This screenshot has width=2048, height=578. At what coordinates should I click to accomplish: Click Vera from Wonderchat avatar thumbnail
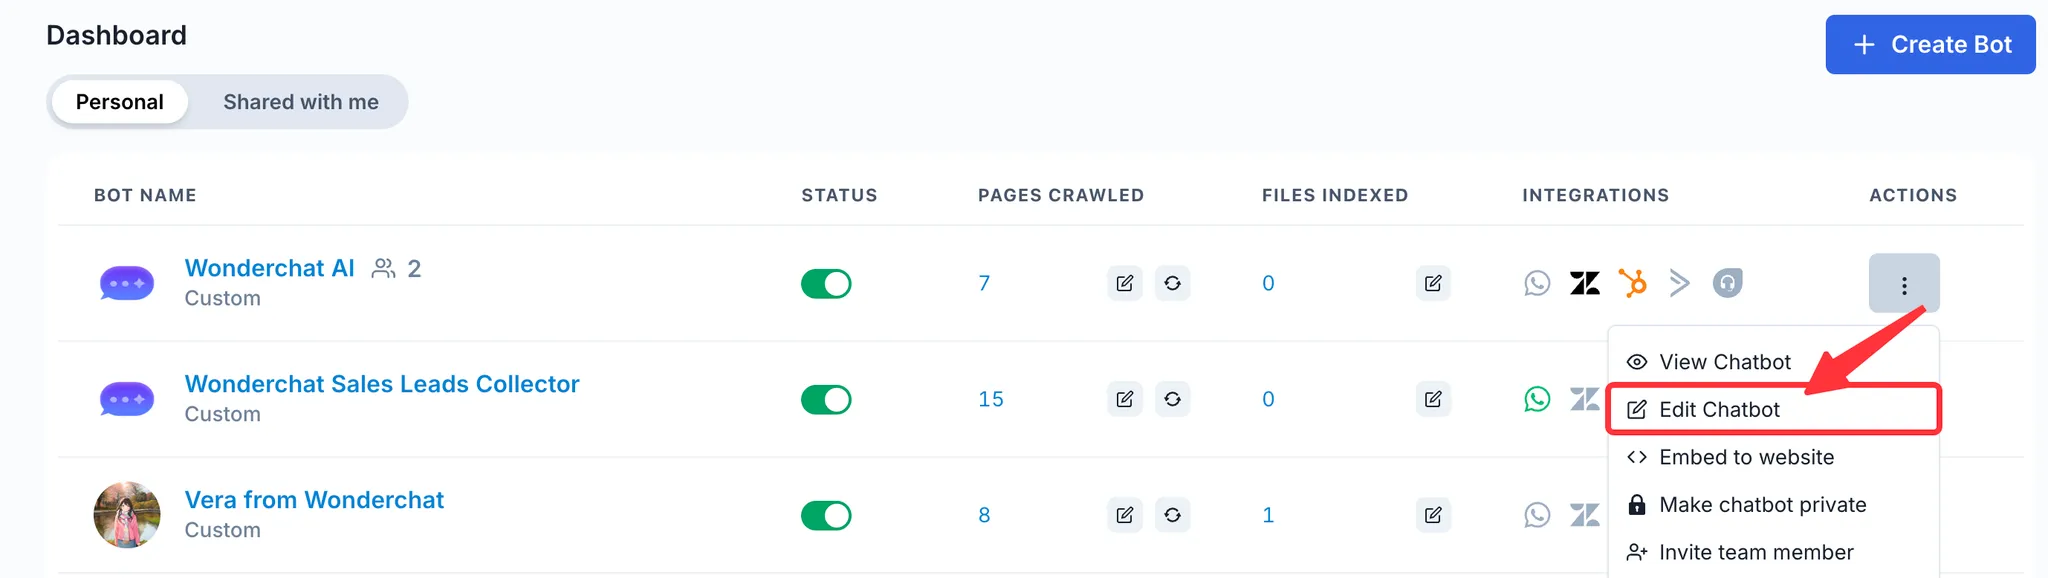(x=127, y=515)
